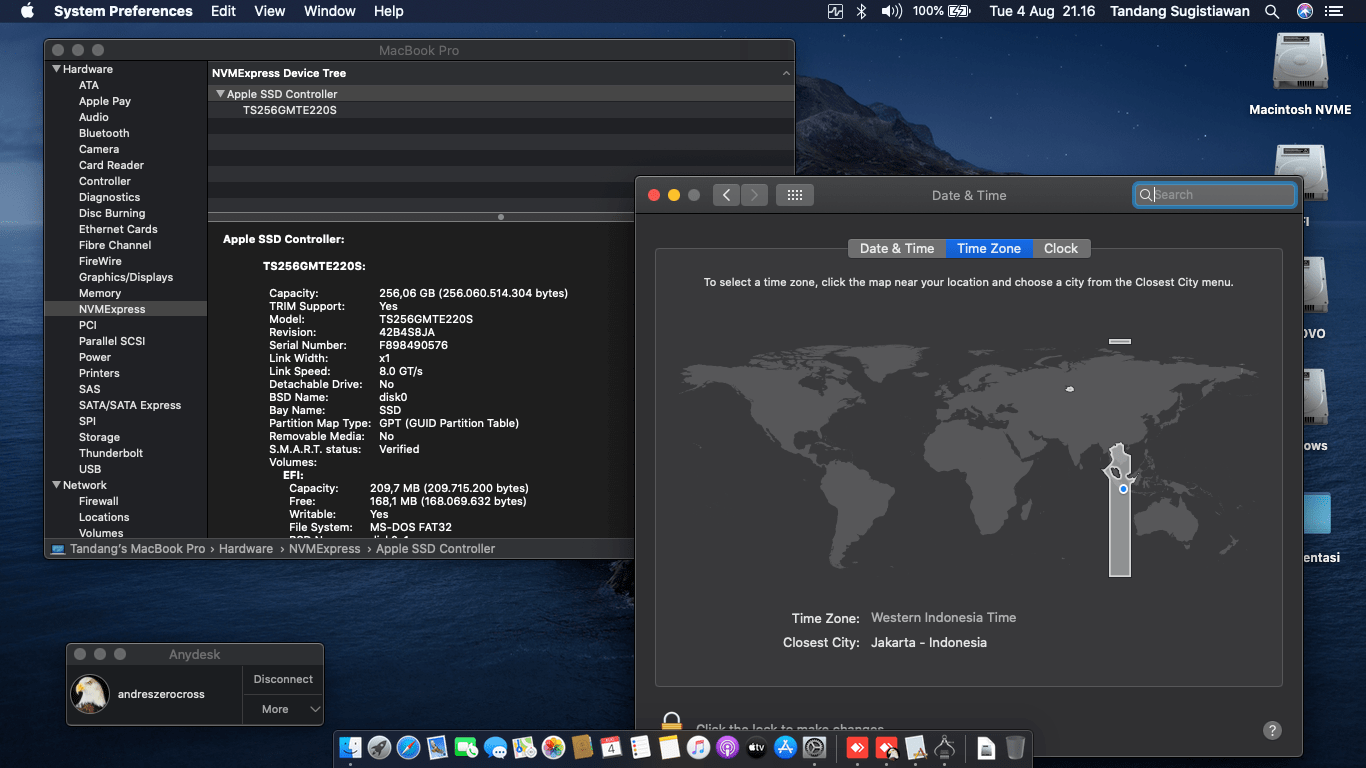Collapse the Network section in sidebar
Screen dimensions: 1366x768
click(56, 485)
